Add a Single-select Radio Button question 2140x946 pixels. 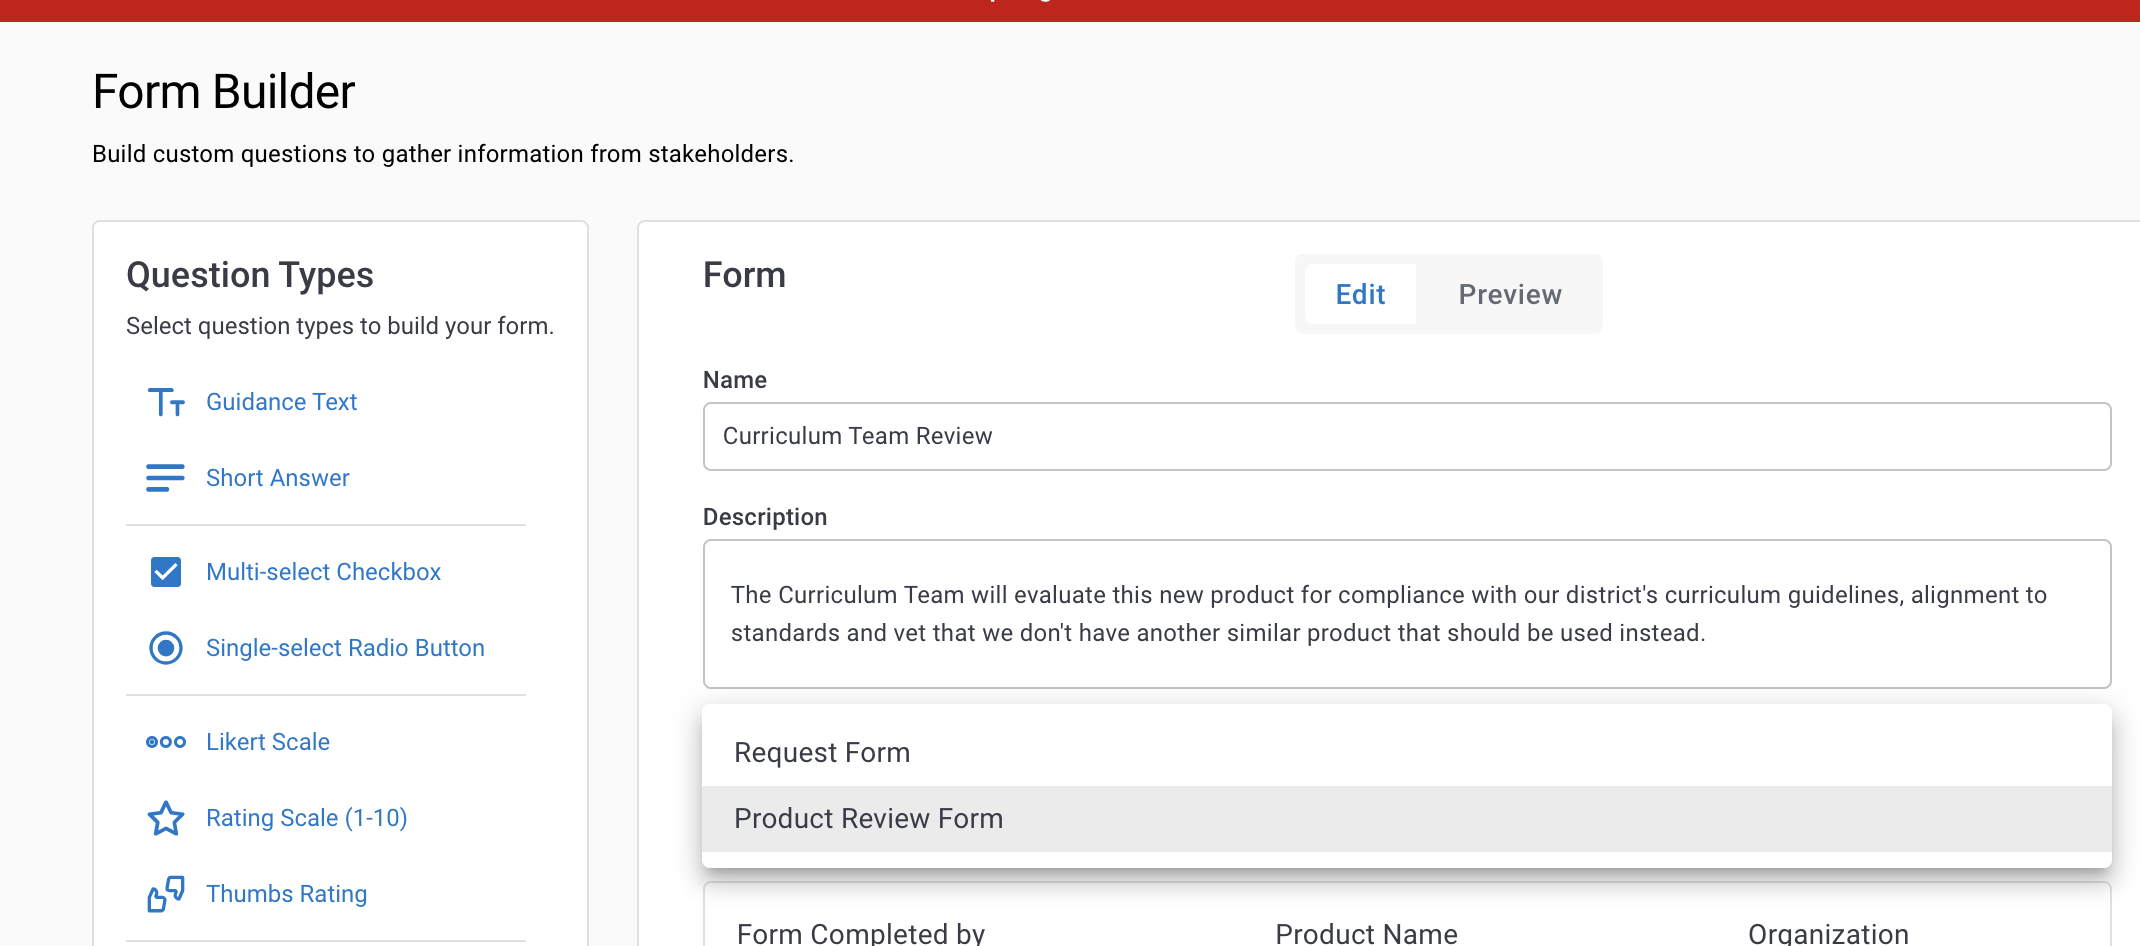click(345, 648)
